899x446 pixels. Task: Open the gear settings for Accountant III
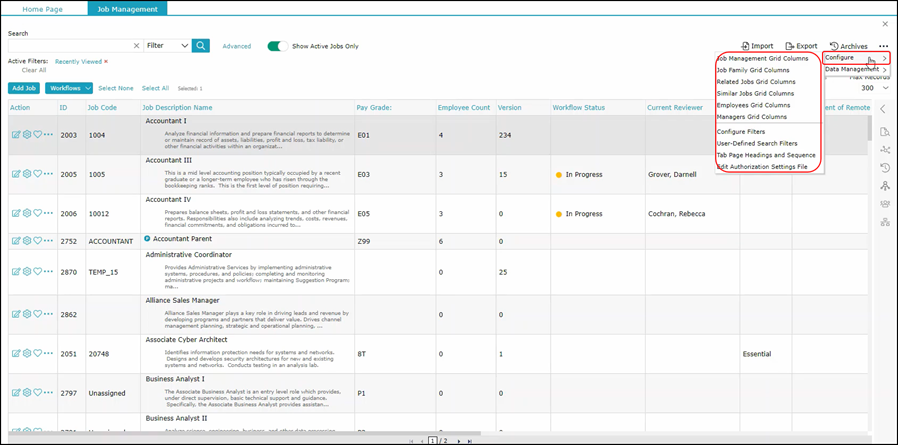coord(27,173)
